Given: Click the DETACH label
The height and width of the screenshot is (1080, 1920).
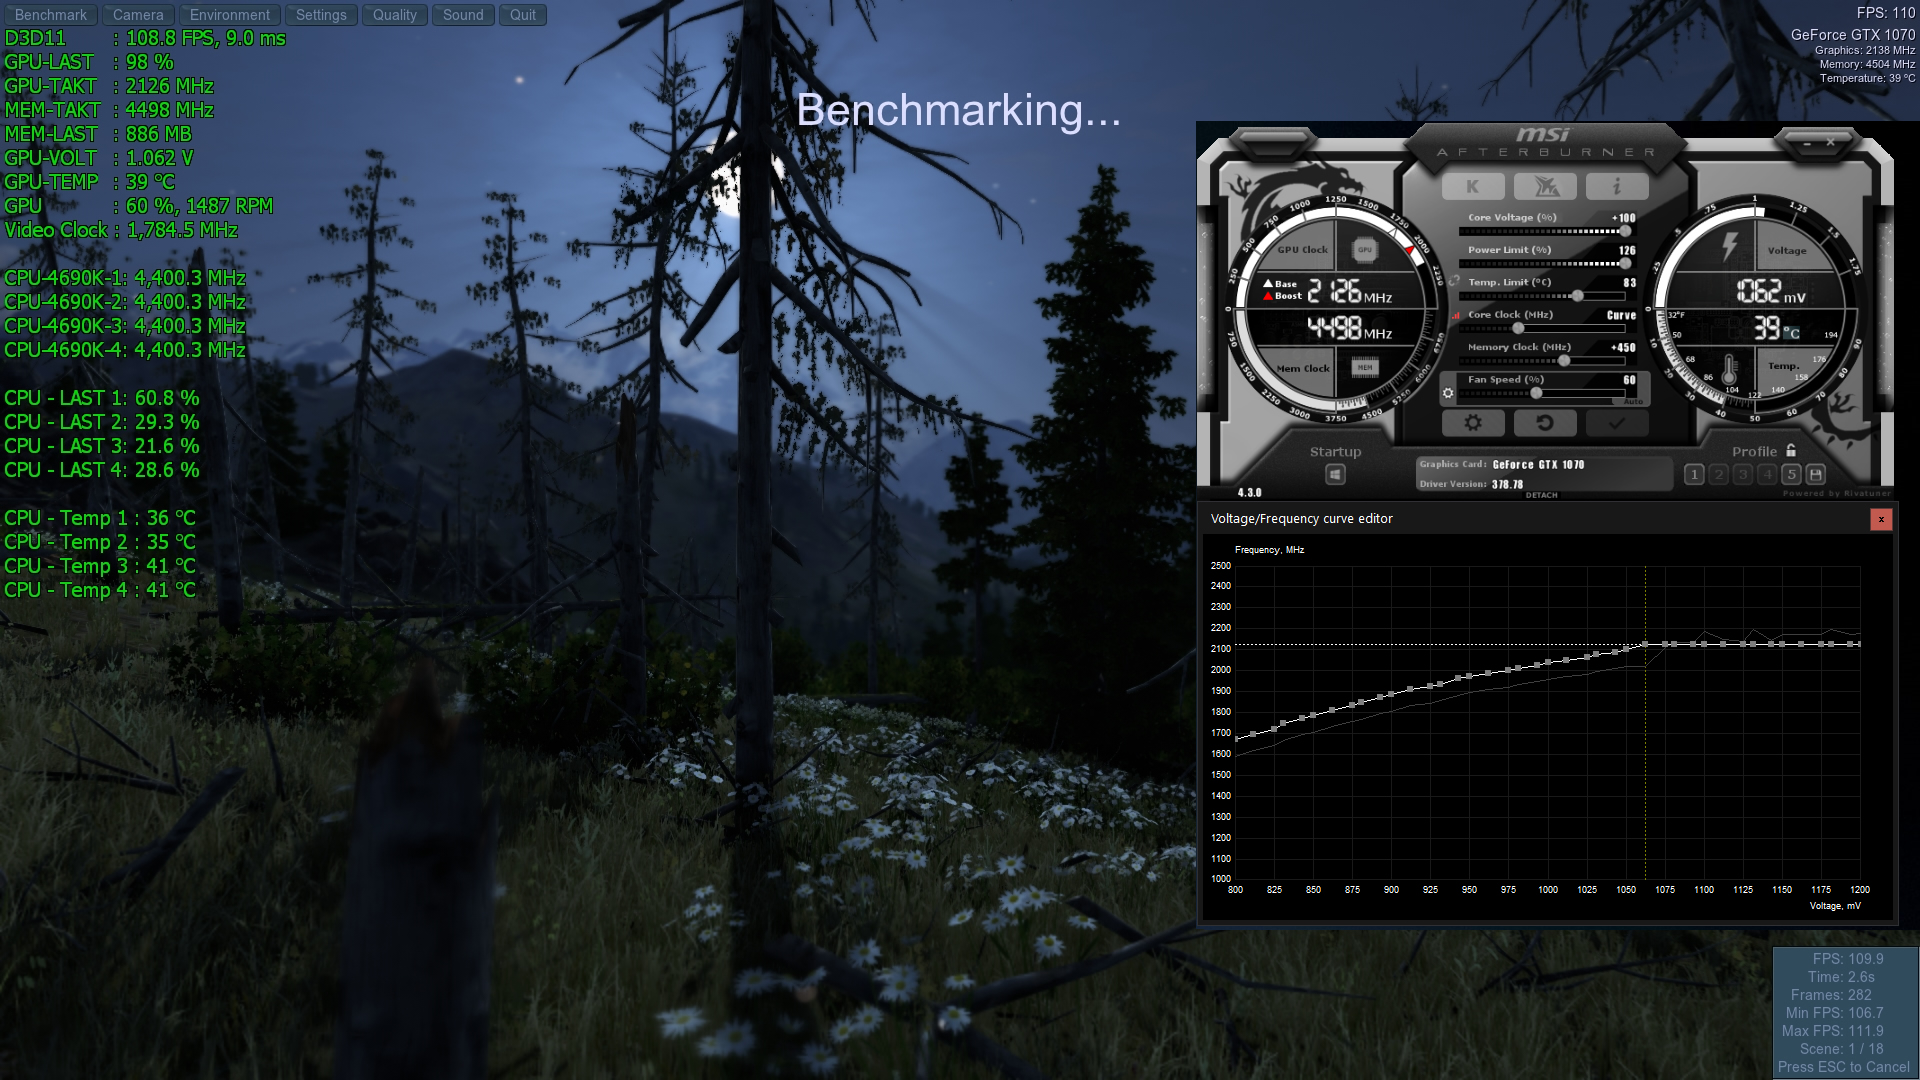Looking at the screenshot, I should coord(1541,495).
